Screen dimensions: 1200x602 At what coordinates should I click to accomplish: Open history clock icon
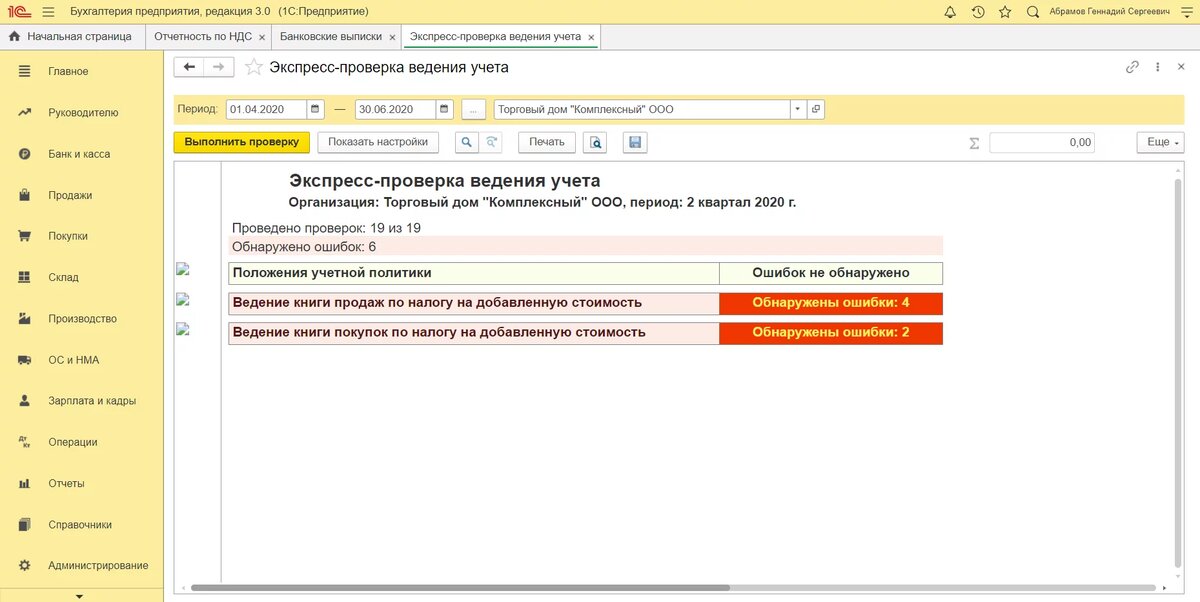point(977,11)
